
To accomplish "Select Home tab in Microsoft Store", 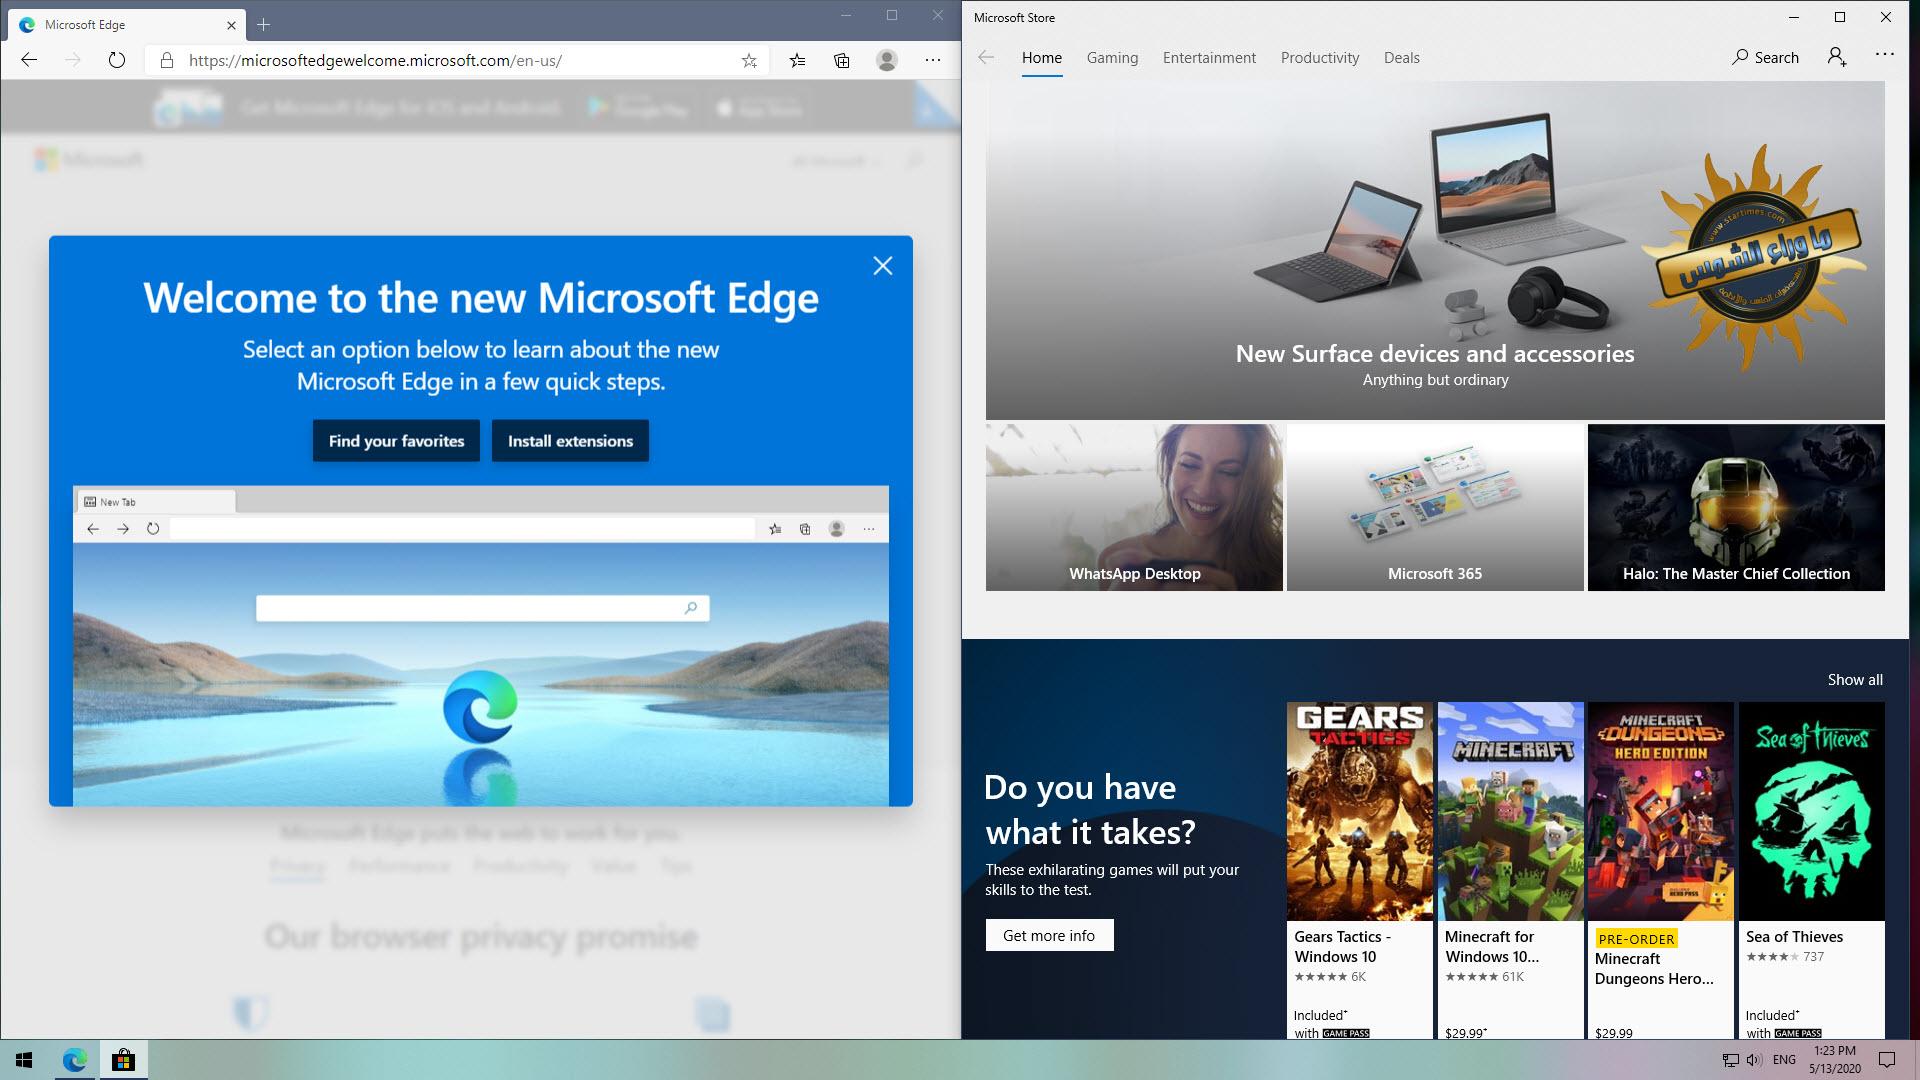I will (1042, 58).
